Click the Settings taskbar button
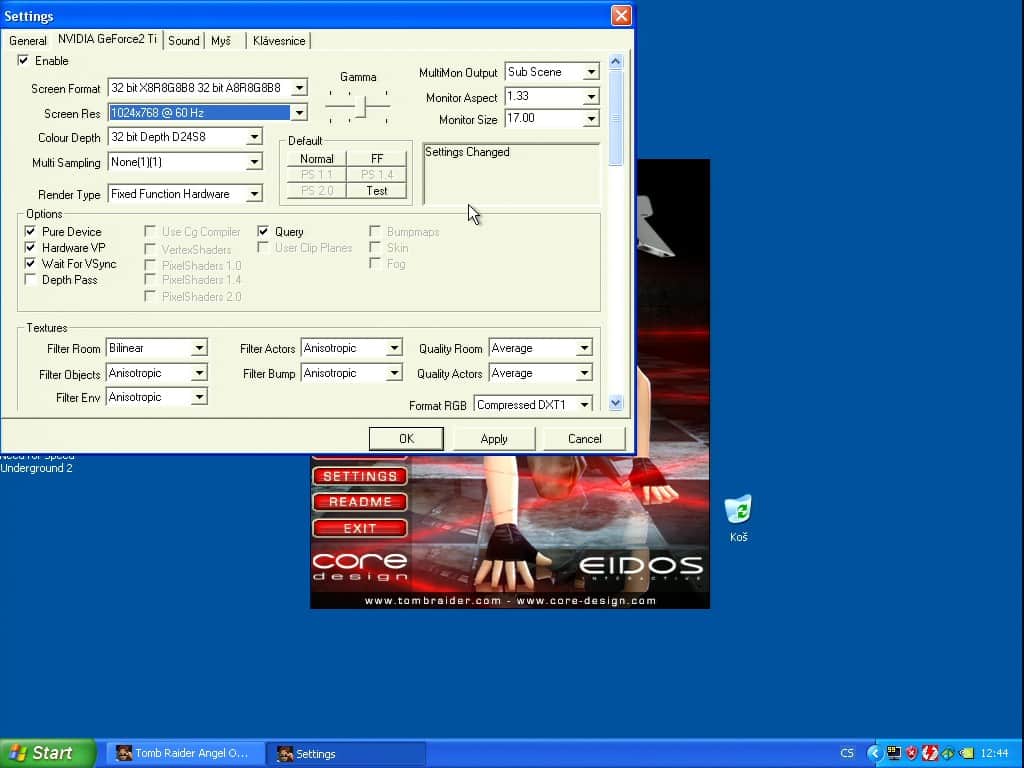The image size is (1024, 768). (346, 754)
